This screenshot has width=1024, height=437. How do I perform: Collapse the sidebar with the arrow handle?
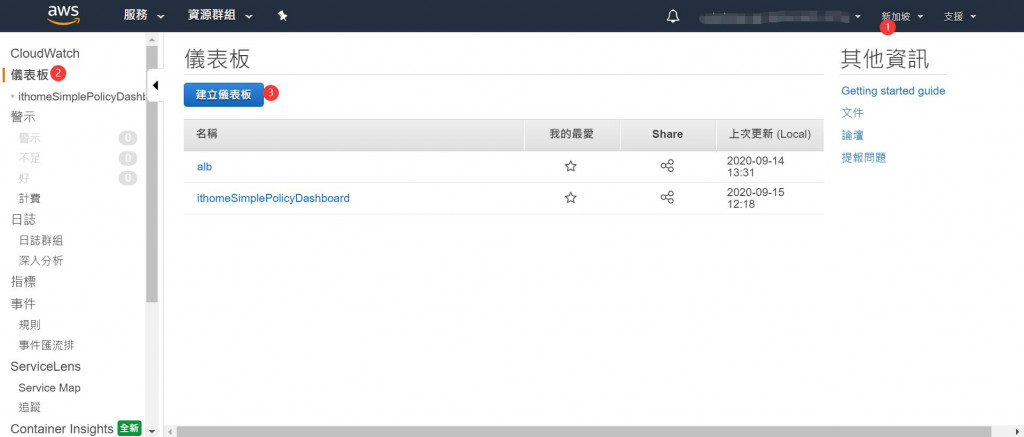point(155,86)
